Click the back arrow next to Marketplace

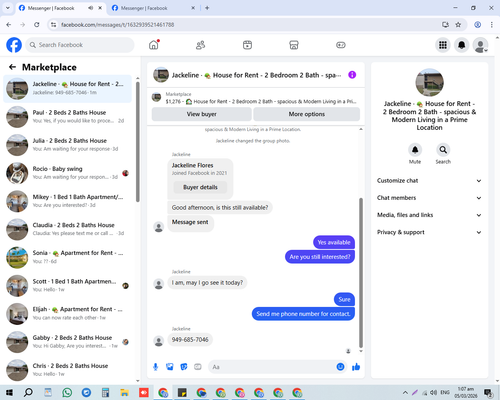pyautogui.click(x=12, y=67)
